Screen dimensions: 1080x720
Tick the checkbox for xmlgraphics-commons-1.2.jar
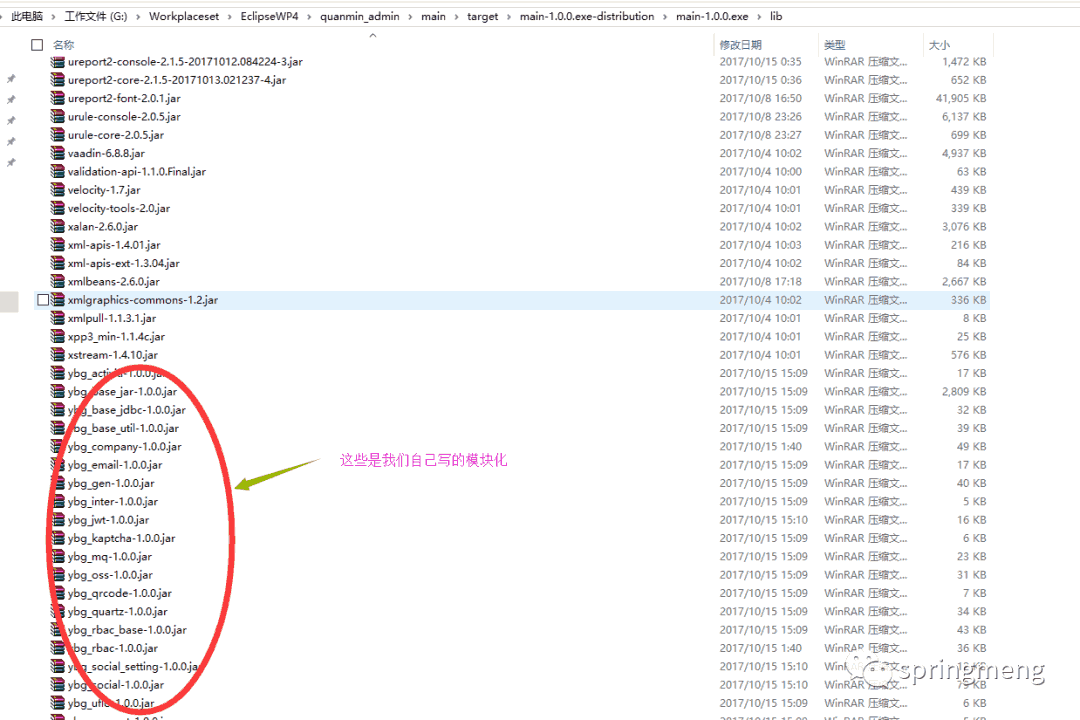tap(43, 300)
